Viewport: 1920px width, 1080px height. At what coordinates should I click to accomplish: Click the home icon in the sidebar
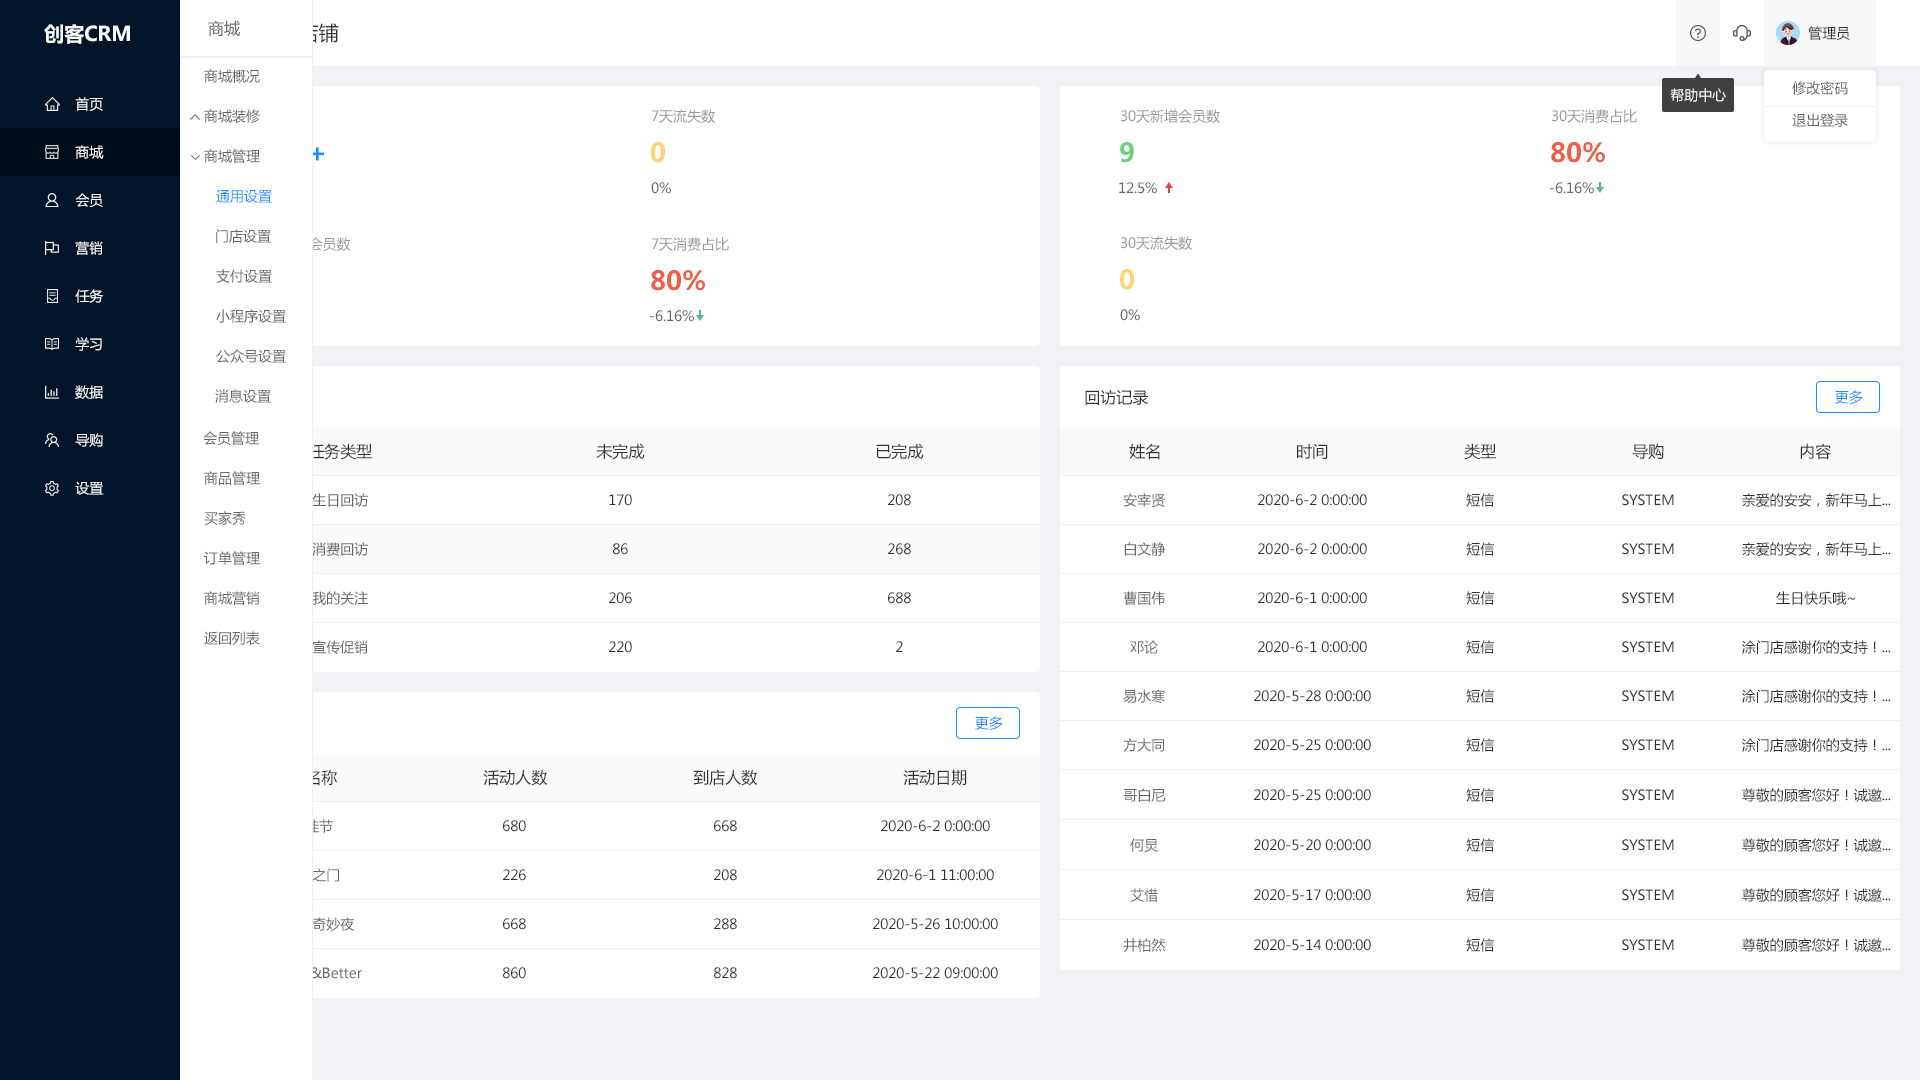(52, 104)
